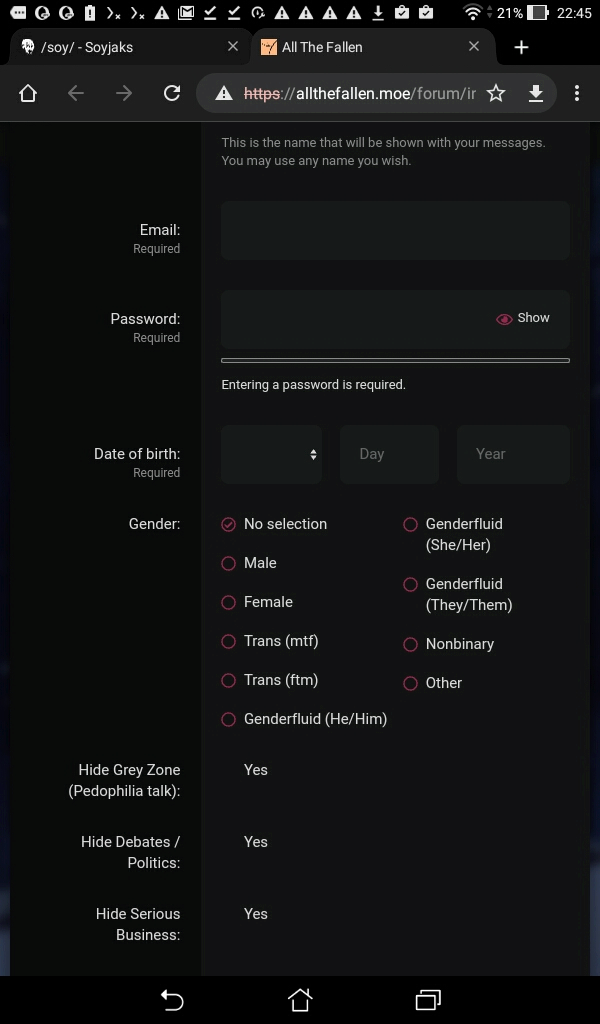Viewport: 600px width, 1024px height.
Task: Focus the Year of birth field
Action: [x=513, y=454]
